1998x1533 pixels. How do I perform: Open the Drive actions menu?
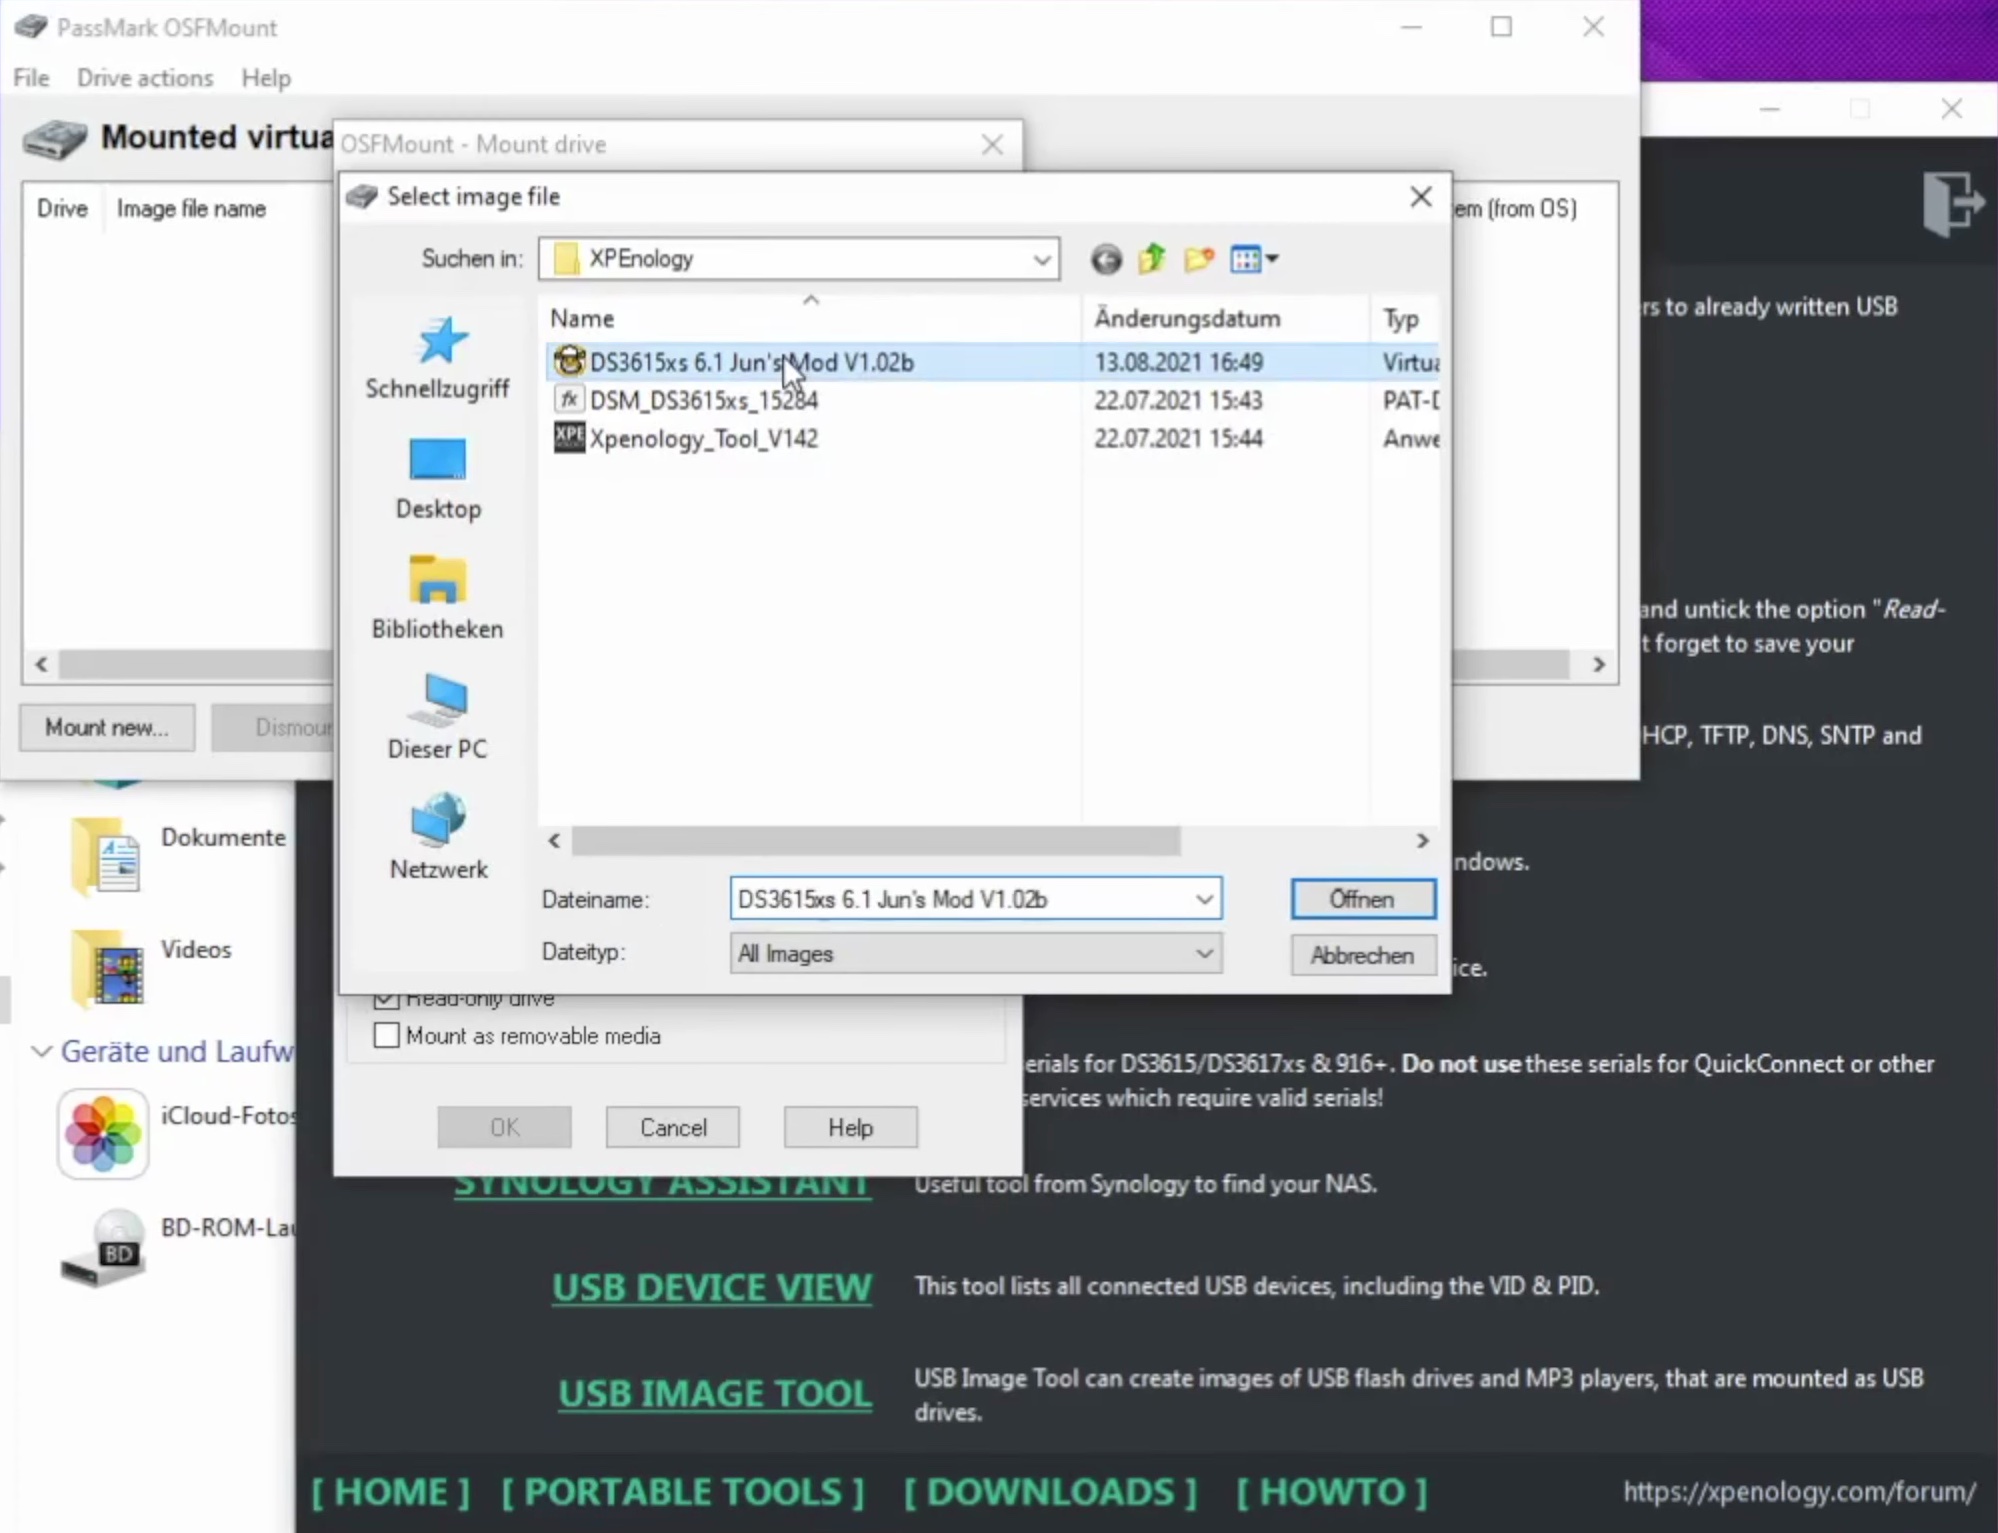tap(145, 78)
